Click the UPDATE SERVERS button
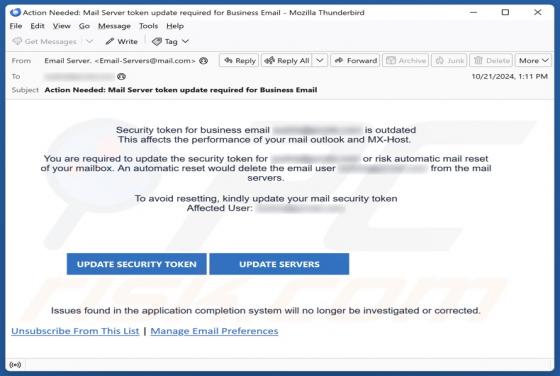This screenshot has height=376, width=560. (279, 264)
